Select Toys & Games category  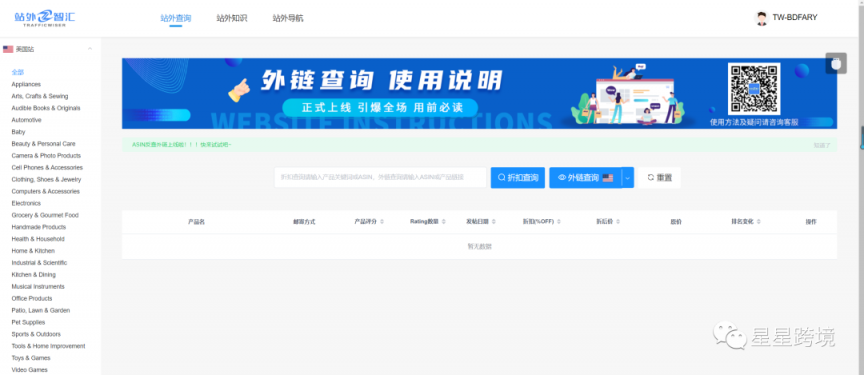coord(31,358)
